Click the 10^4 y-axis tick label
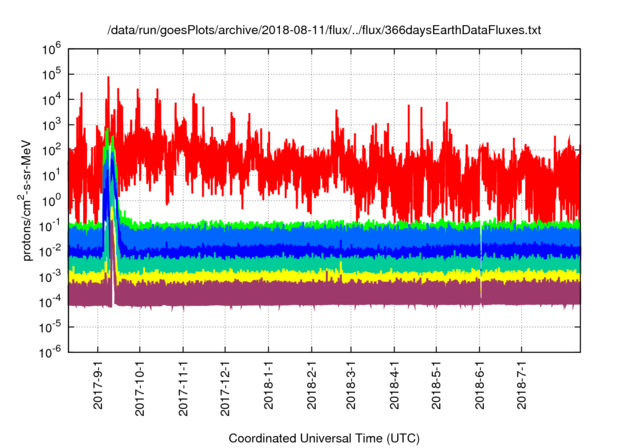 51,99
